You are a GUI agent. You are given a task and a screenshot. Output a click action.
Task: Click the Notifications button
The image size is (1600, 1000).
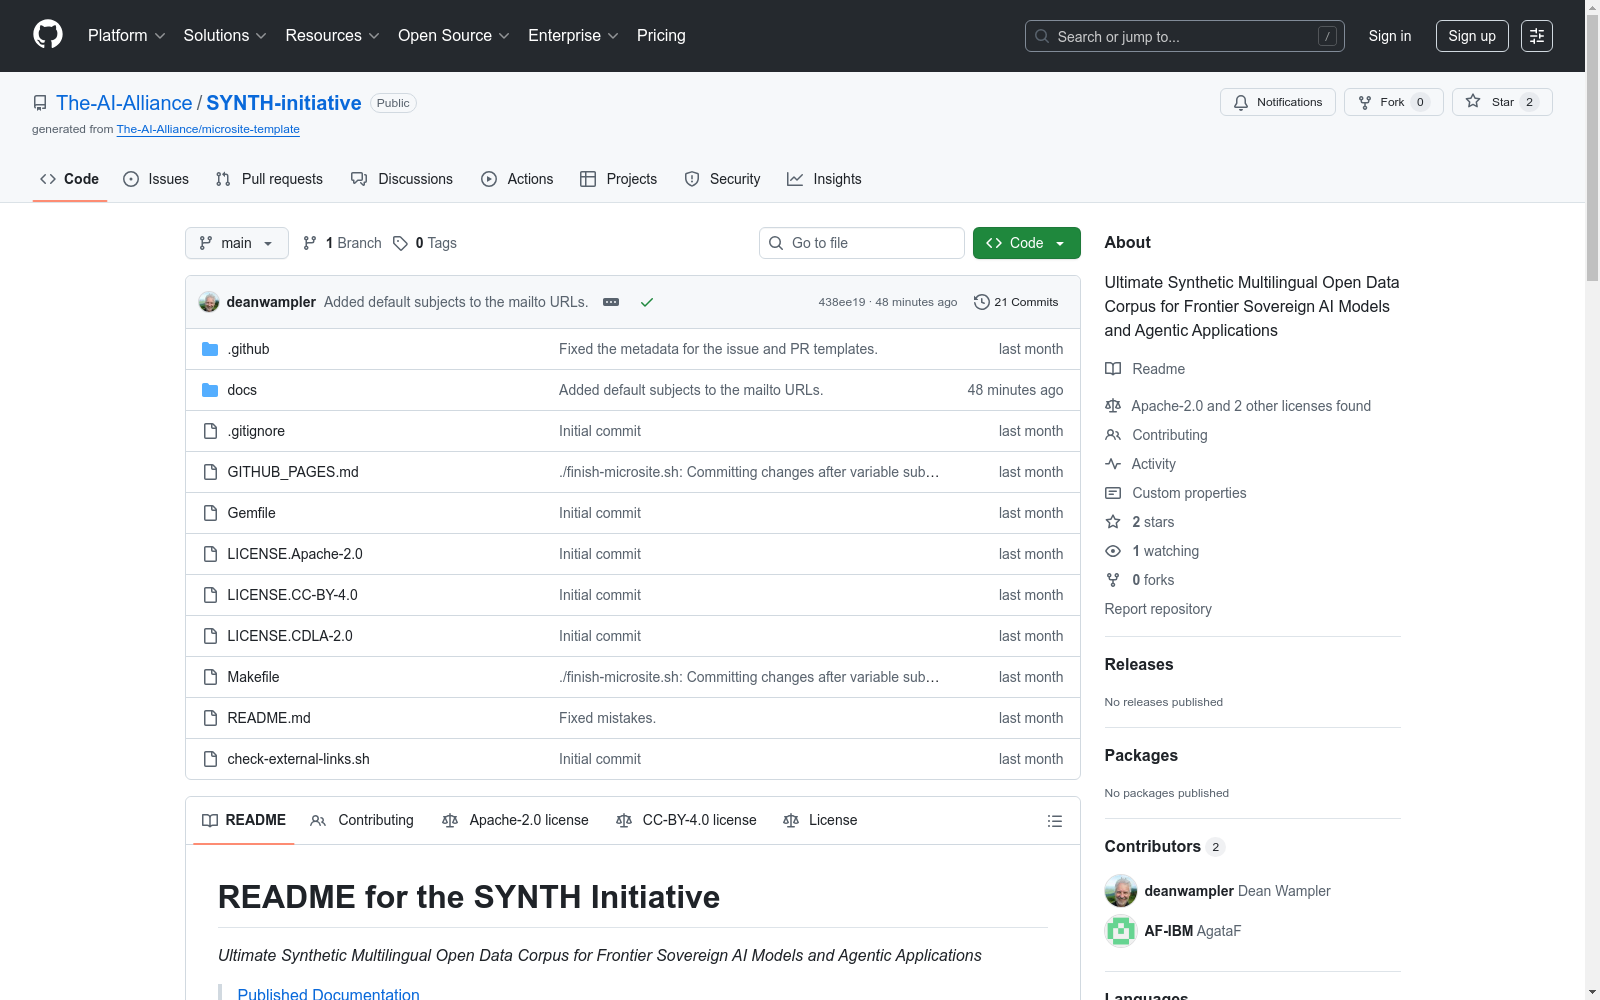[1278, 102]
